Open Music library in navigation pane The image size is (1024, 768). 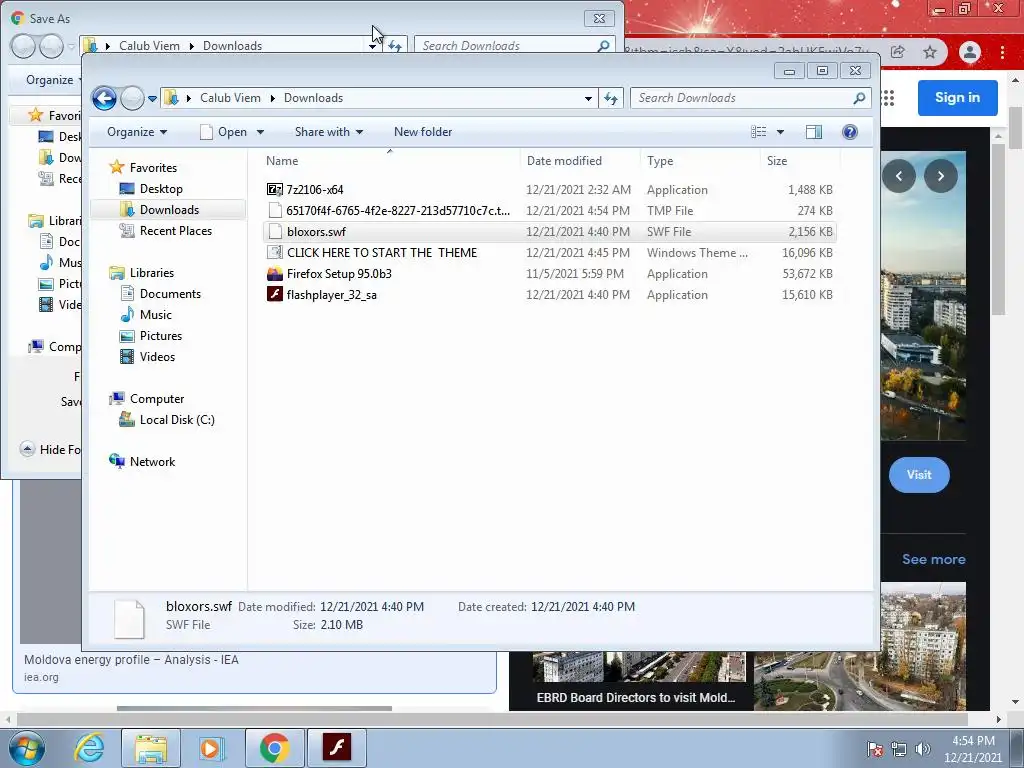(x=155, y=315)
